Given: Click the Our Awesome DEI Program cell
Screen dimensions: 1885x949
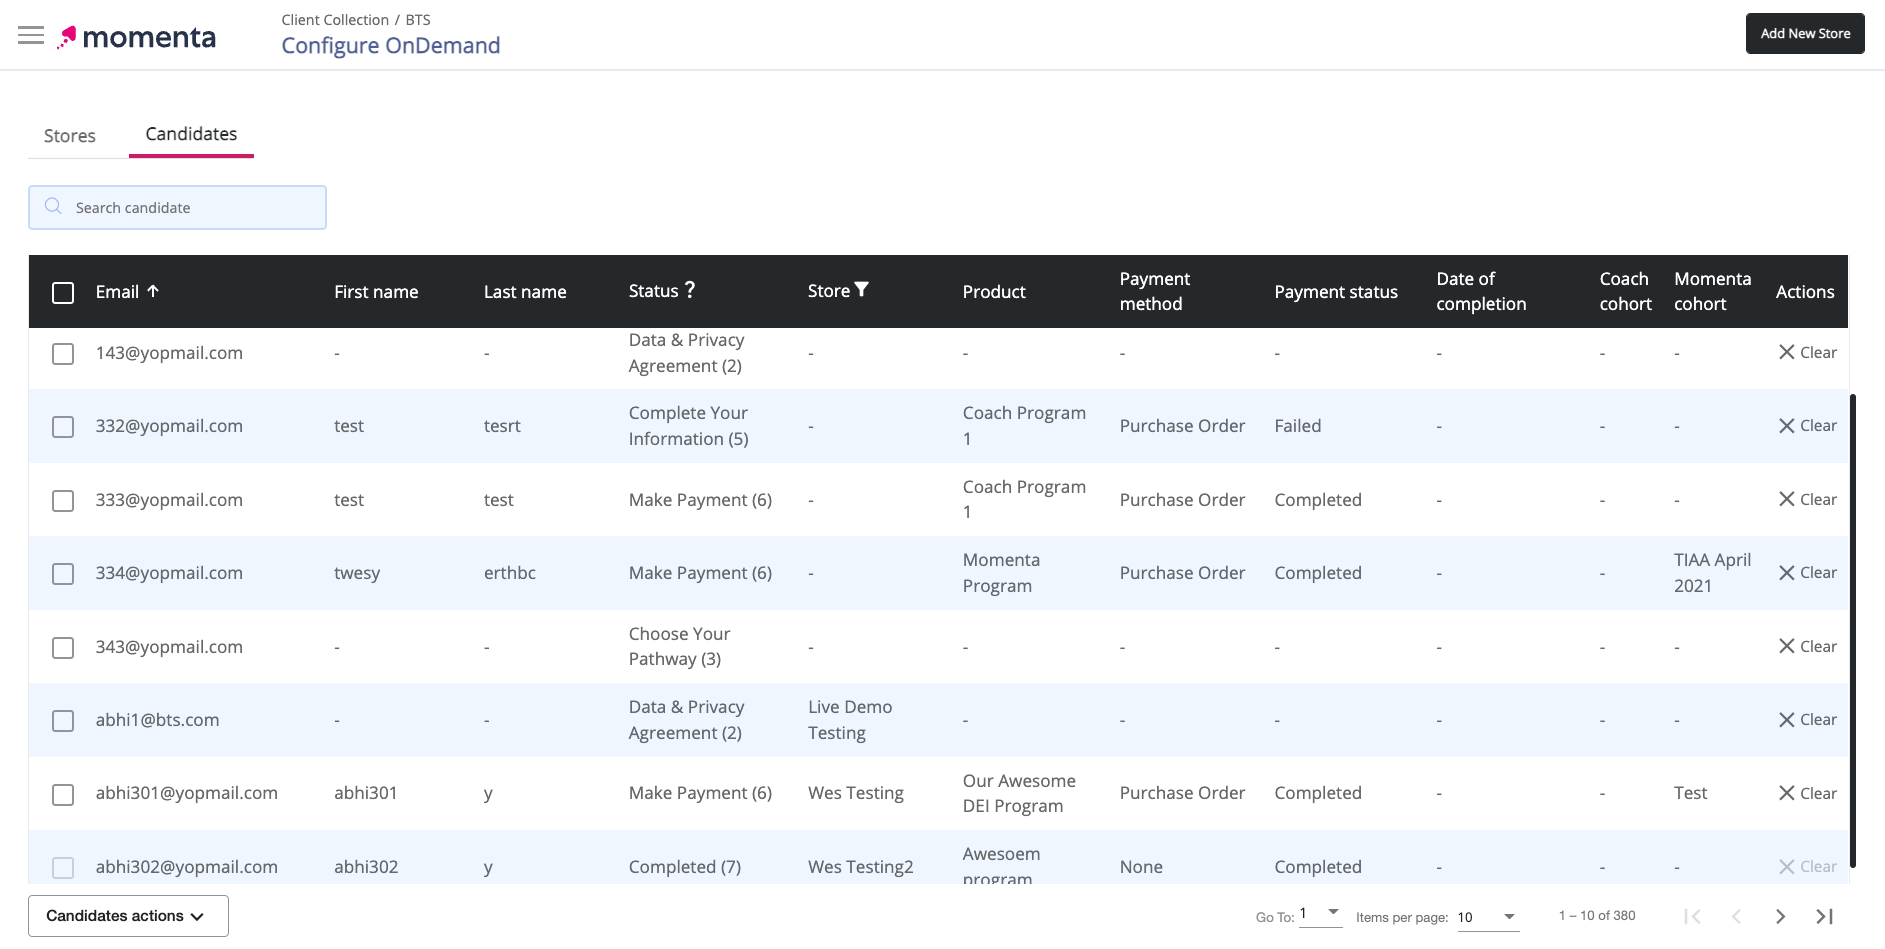Looking at the screenshot, I should click(x=1019, y=793).
